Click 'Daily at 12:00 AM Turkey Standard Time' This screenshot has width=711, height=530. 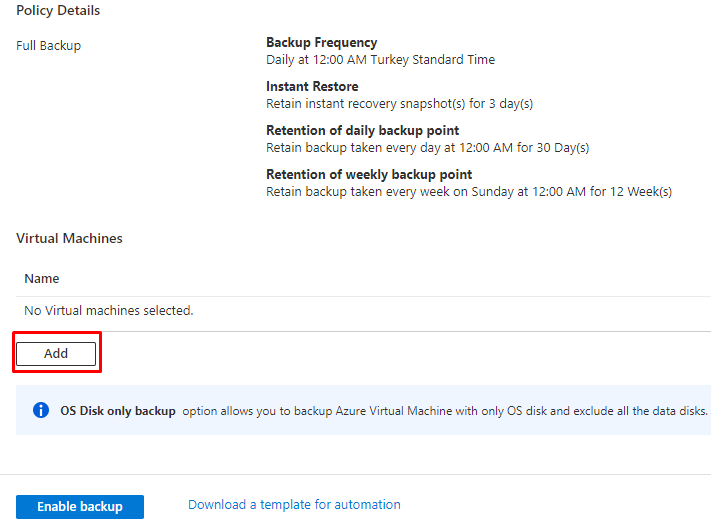(380, 60)
